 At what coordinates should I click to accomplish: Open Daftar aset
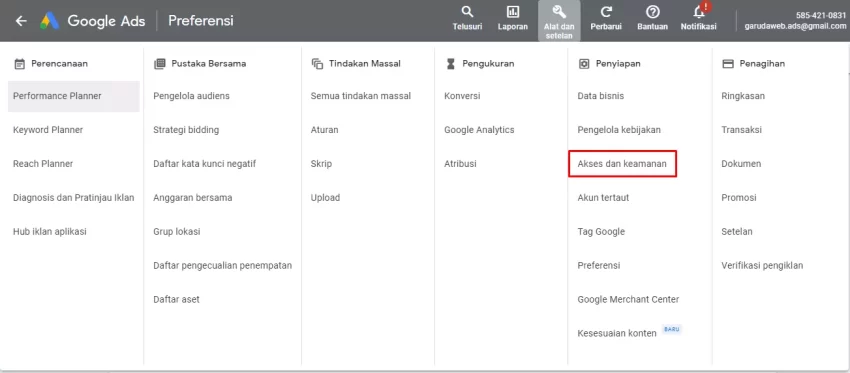pyautogui.click(x=176, y=299)
